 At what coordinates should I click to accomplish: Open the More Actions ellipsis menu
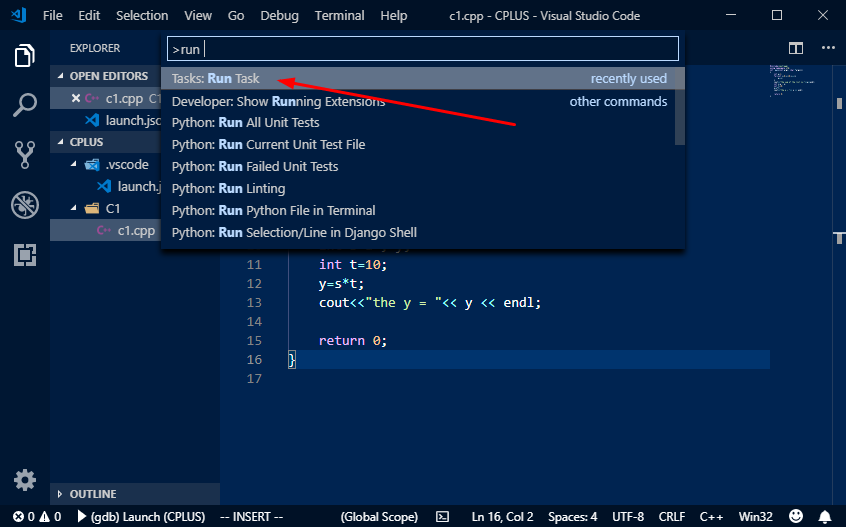point(828,48)
